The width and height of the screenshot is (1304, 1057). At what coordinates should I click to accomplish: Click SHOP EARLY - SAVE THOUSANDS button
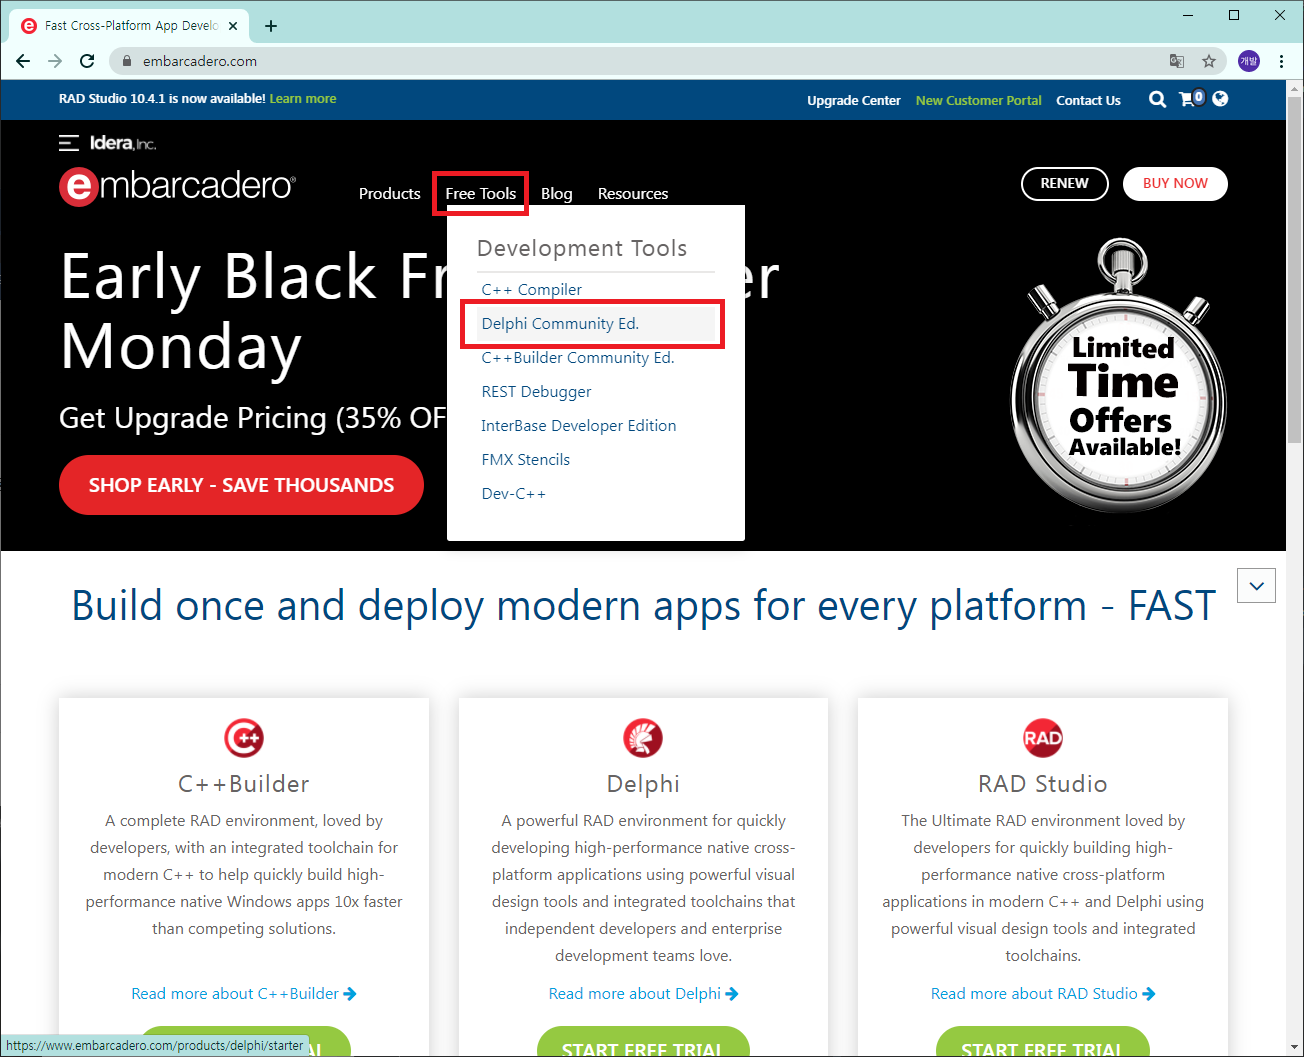point(241,485)
